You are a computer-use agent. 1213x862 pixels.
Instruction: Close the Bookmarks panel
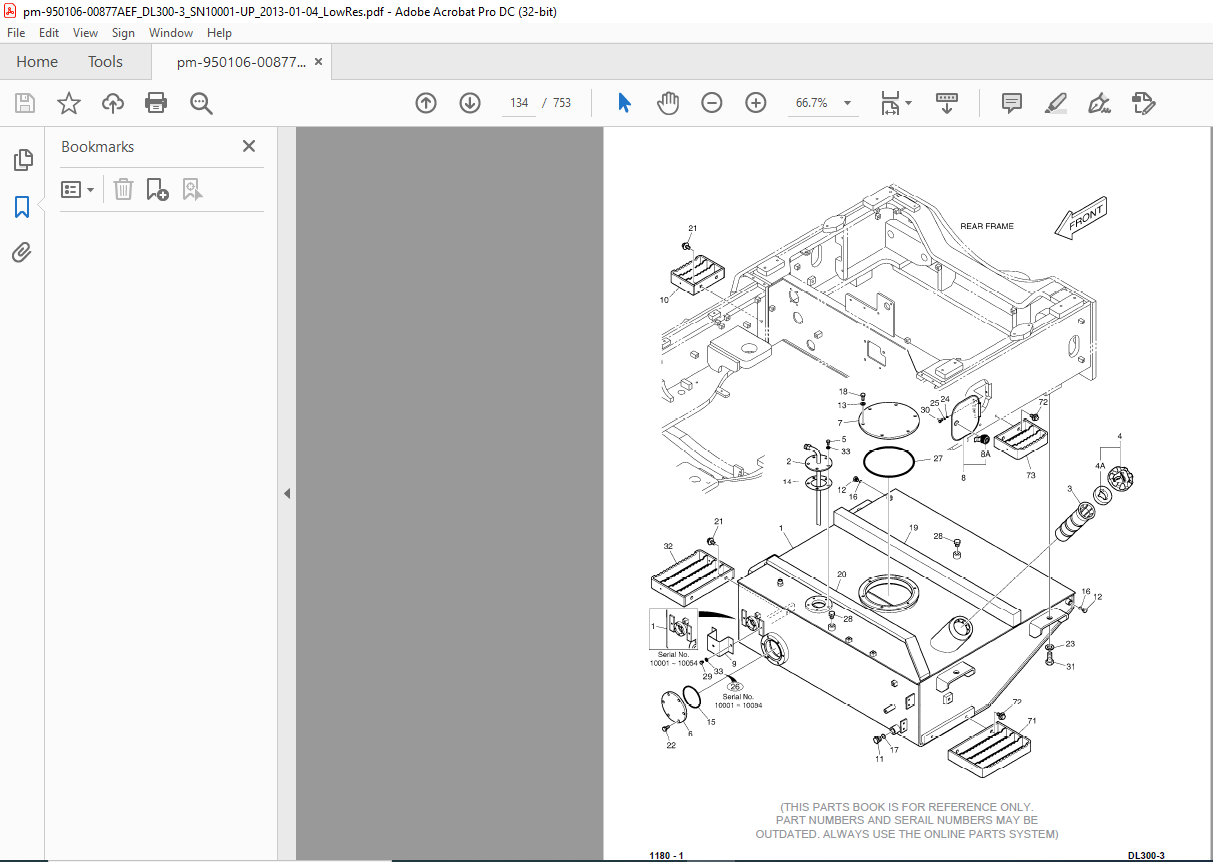(249, 146)
